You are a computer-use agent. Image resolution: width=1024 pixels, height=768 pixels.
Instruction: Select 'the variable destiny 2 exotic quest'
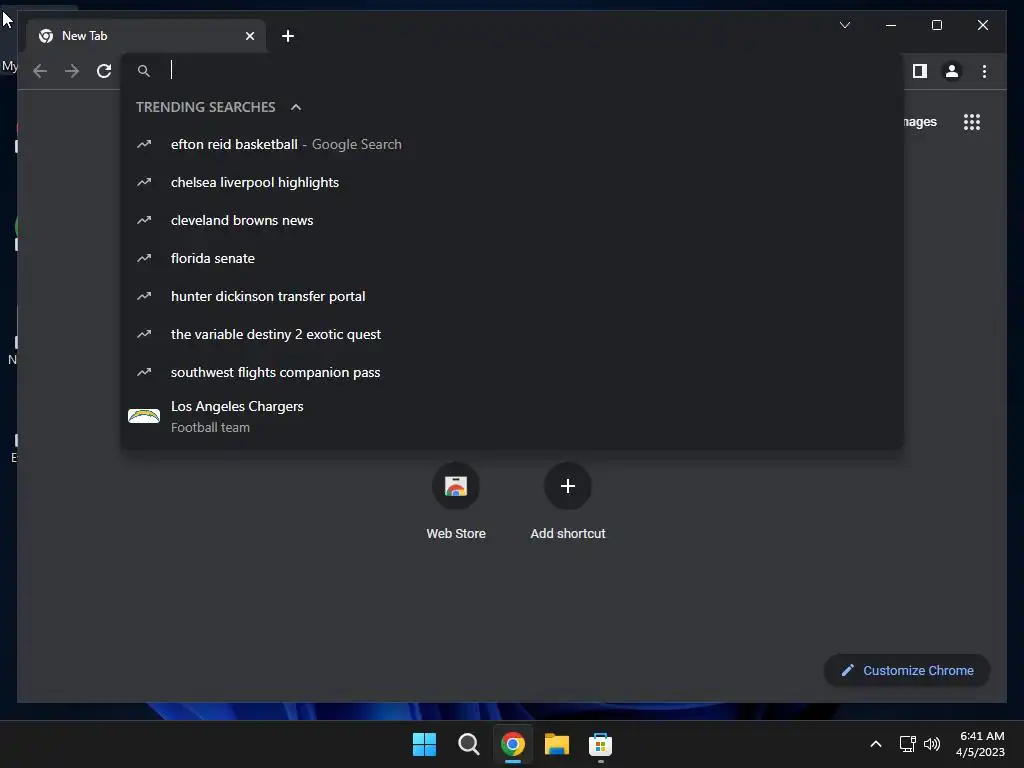click(512, 334)
